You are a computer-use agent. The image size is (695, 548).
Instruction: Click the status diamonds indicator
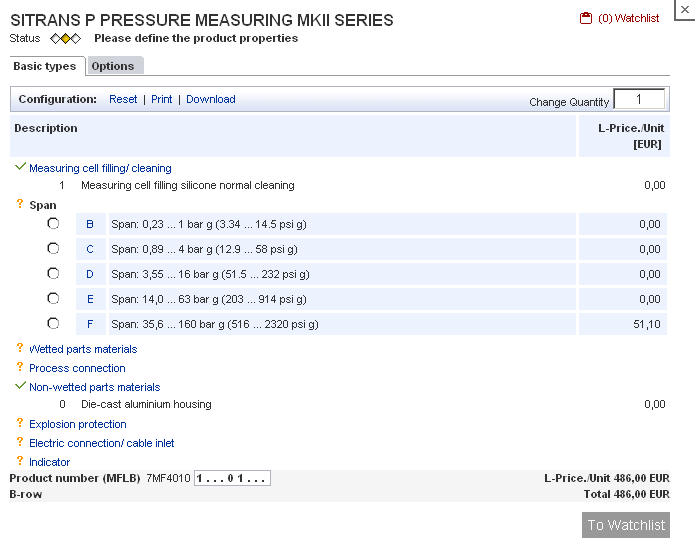[x=65, y=39]
